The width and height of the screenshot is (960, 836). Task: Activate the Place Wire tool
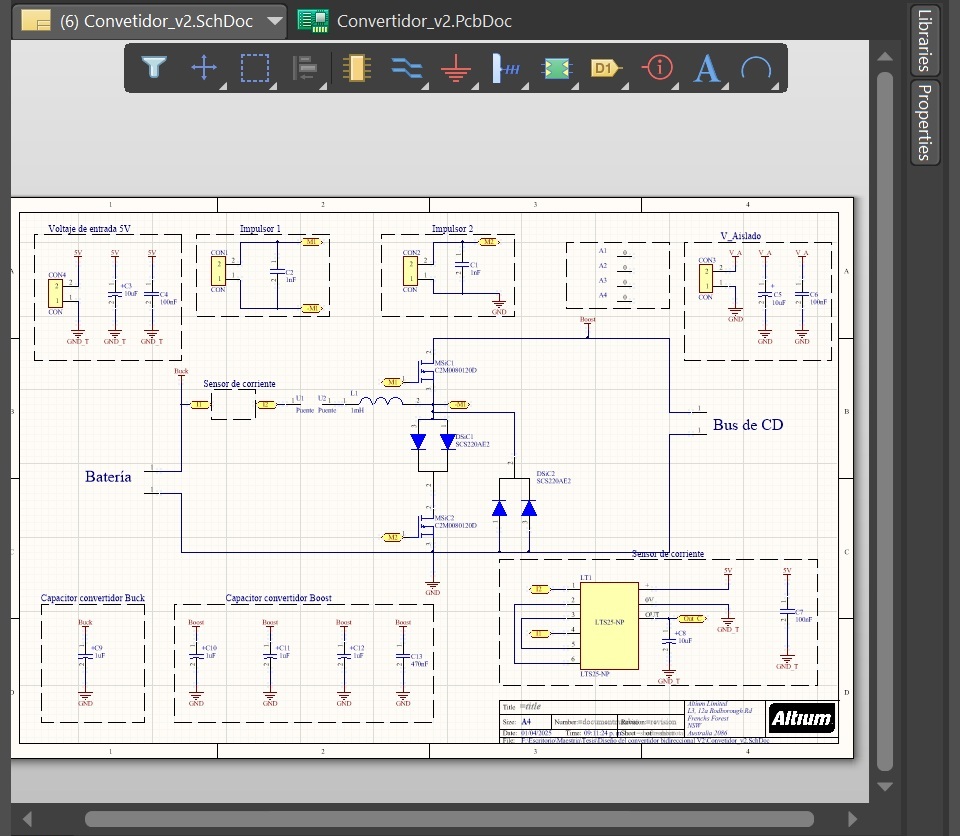point(405,68)
